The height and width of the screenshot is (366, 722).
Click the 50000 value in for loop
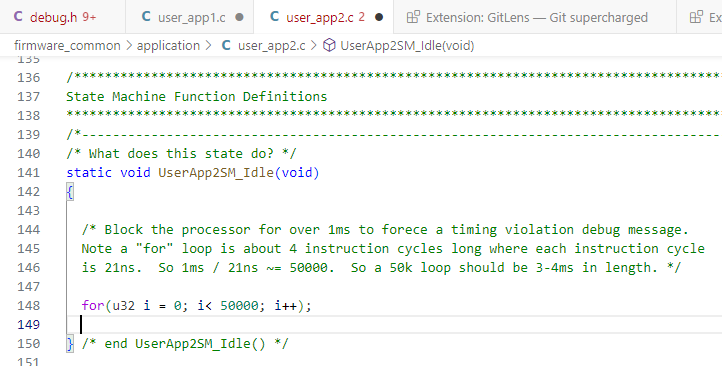click(239, 305)
